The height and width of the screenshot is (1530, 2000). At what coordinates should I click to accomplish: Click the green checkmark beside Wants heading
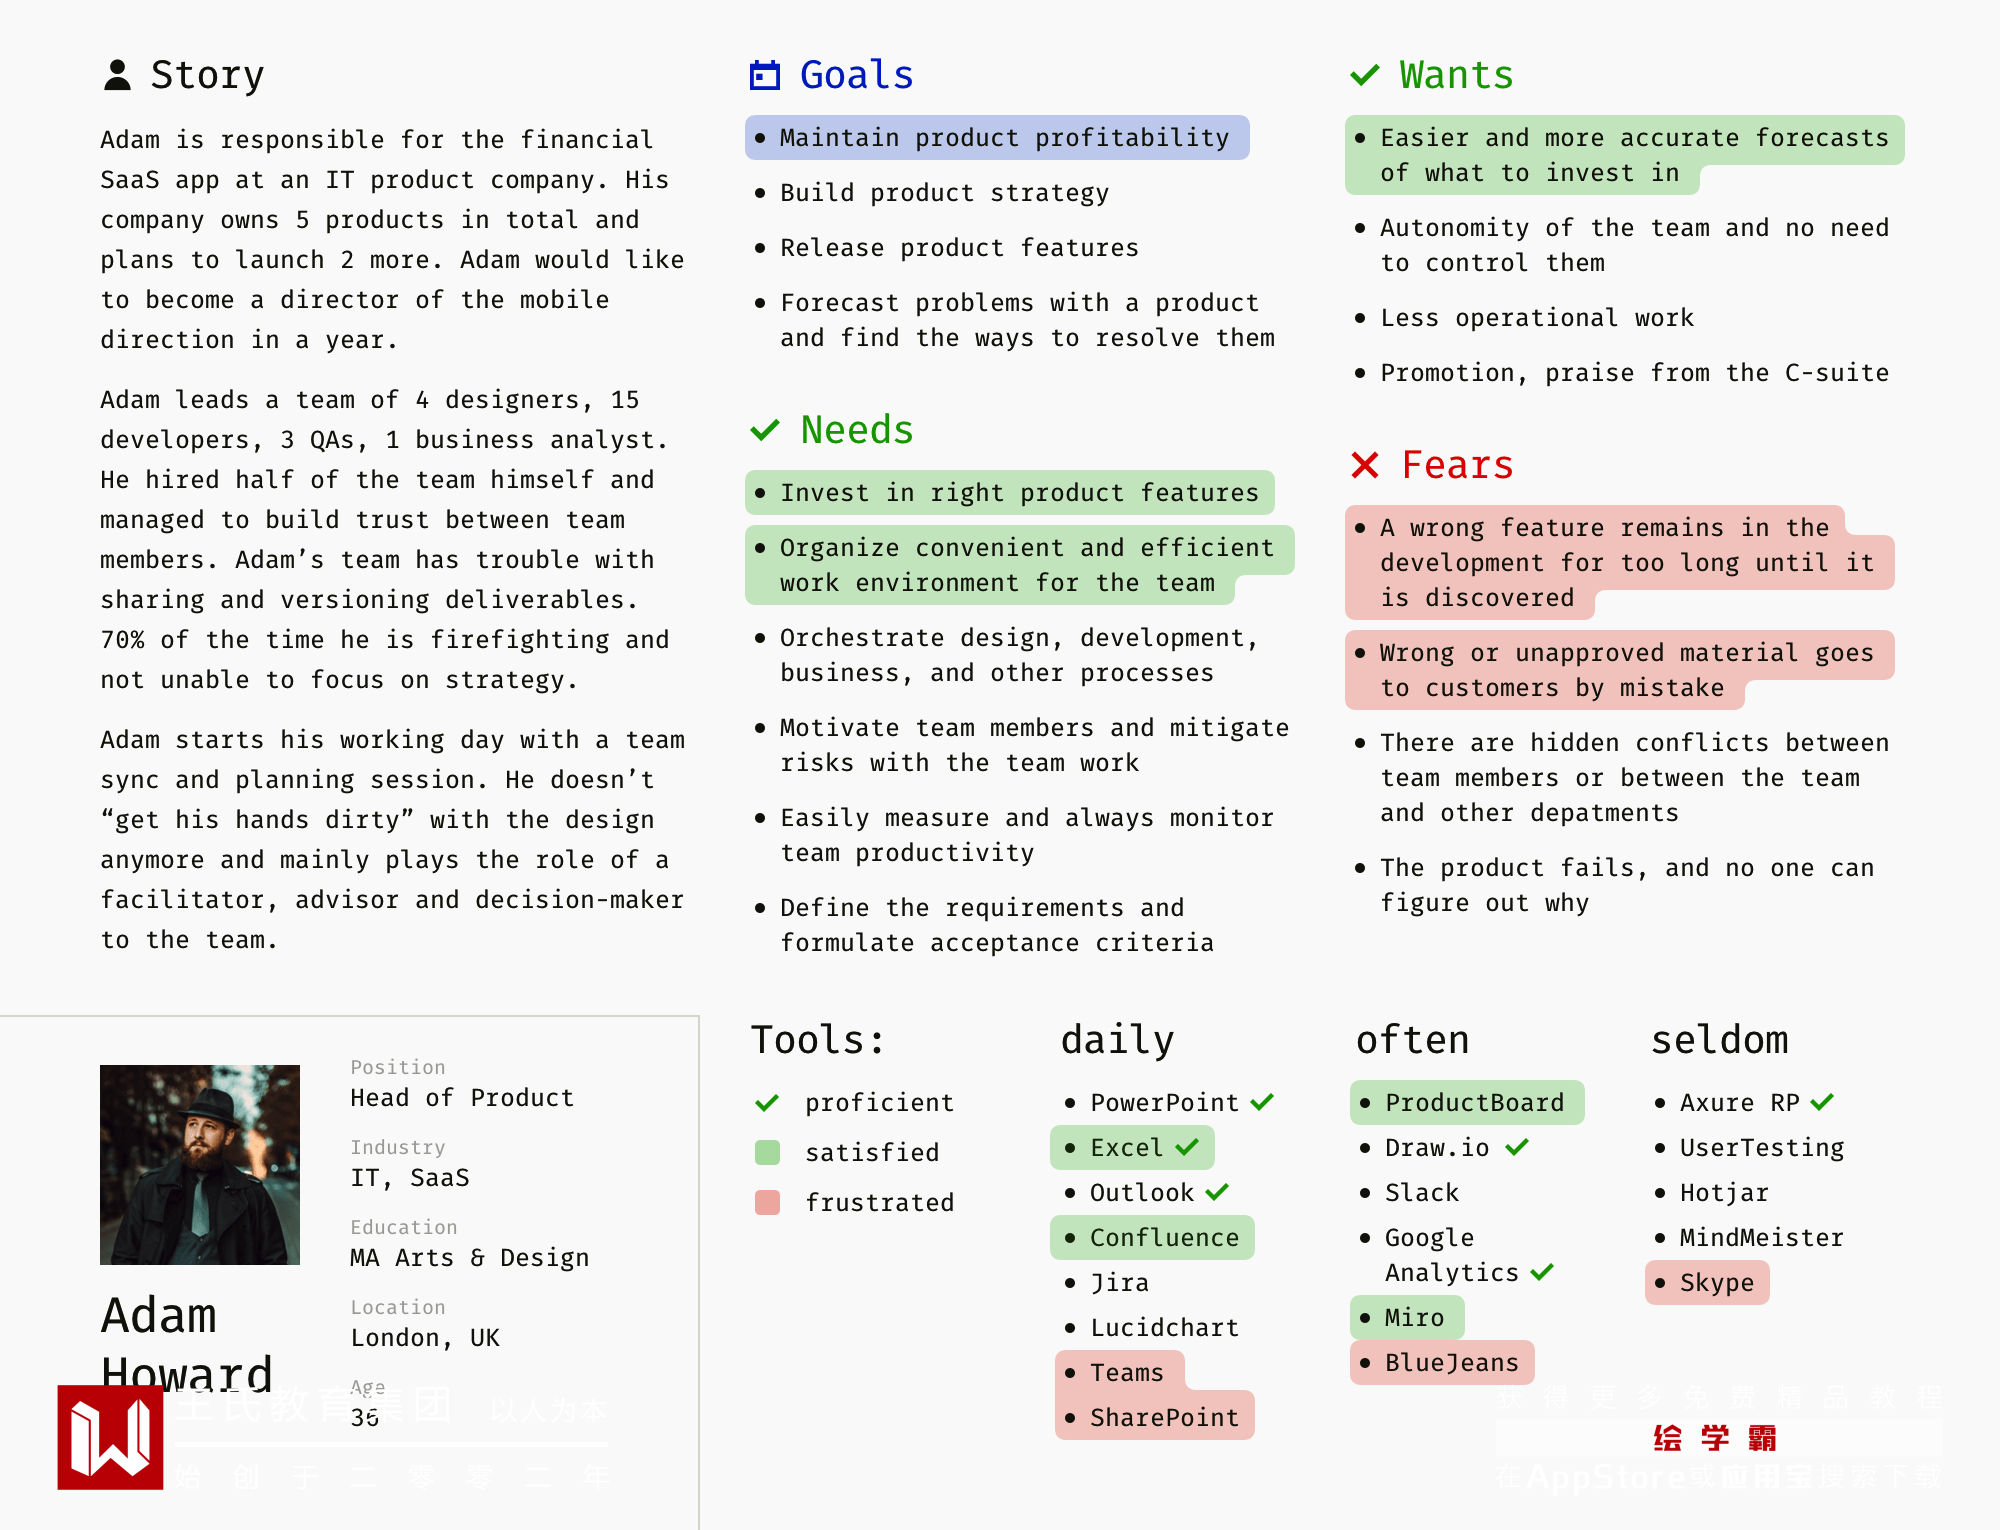click(1365, 75)
